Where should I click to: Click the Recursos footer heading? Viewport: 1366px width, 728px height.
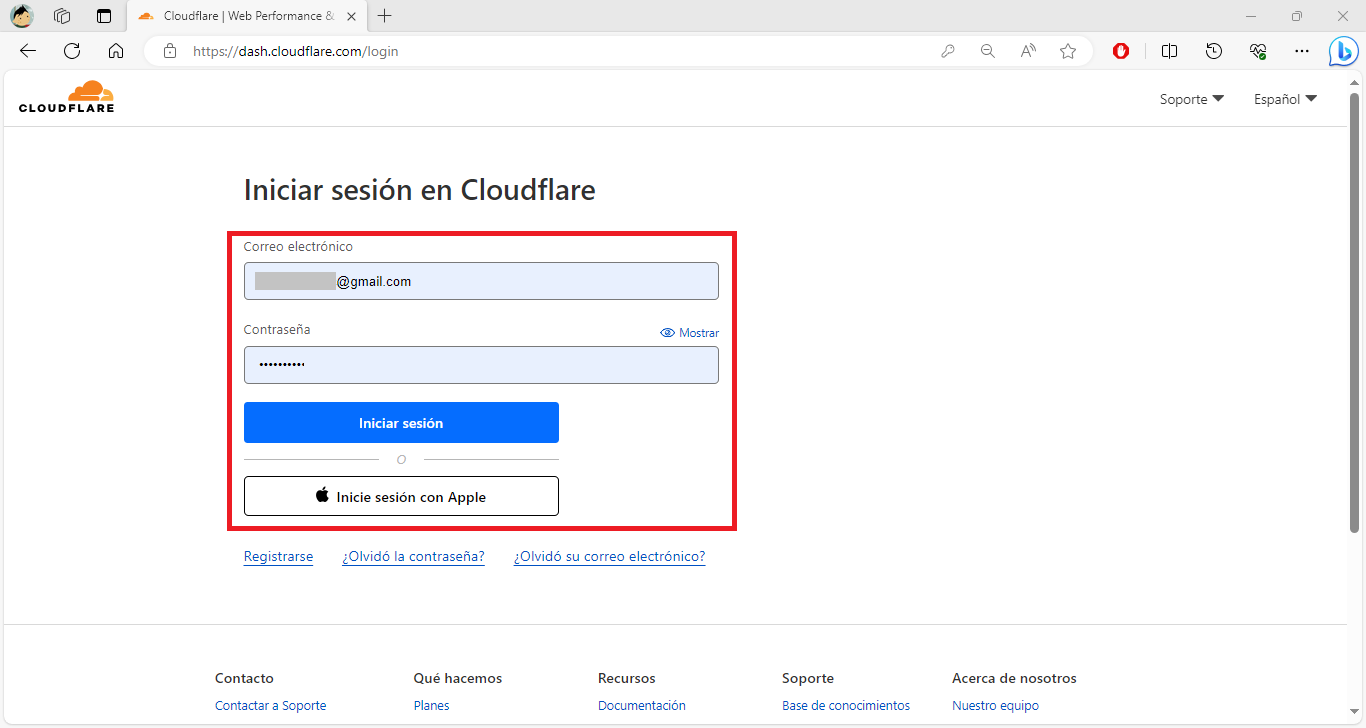click(x=626, y=678)
